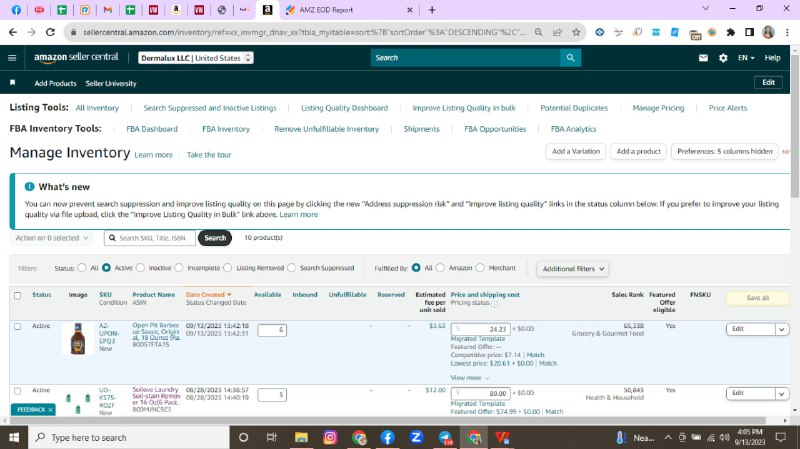Check the select-all checkbox in table header
This screenshot has width=800, height=449.
(18, 295)
